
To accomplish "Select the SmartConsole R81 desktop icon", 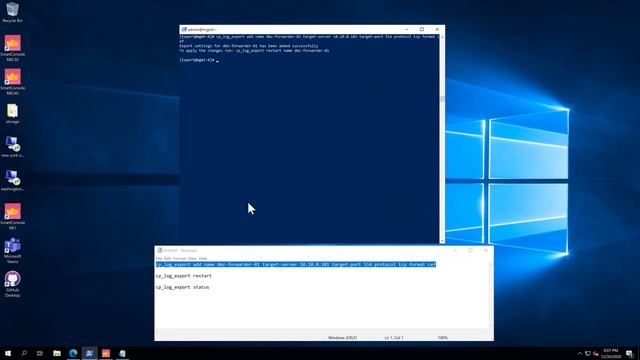I will click(12, 217).
